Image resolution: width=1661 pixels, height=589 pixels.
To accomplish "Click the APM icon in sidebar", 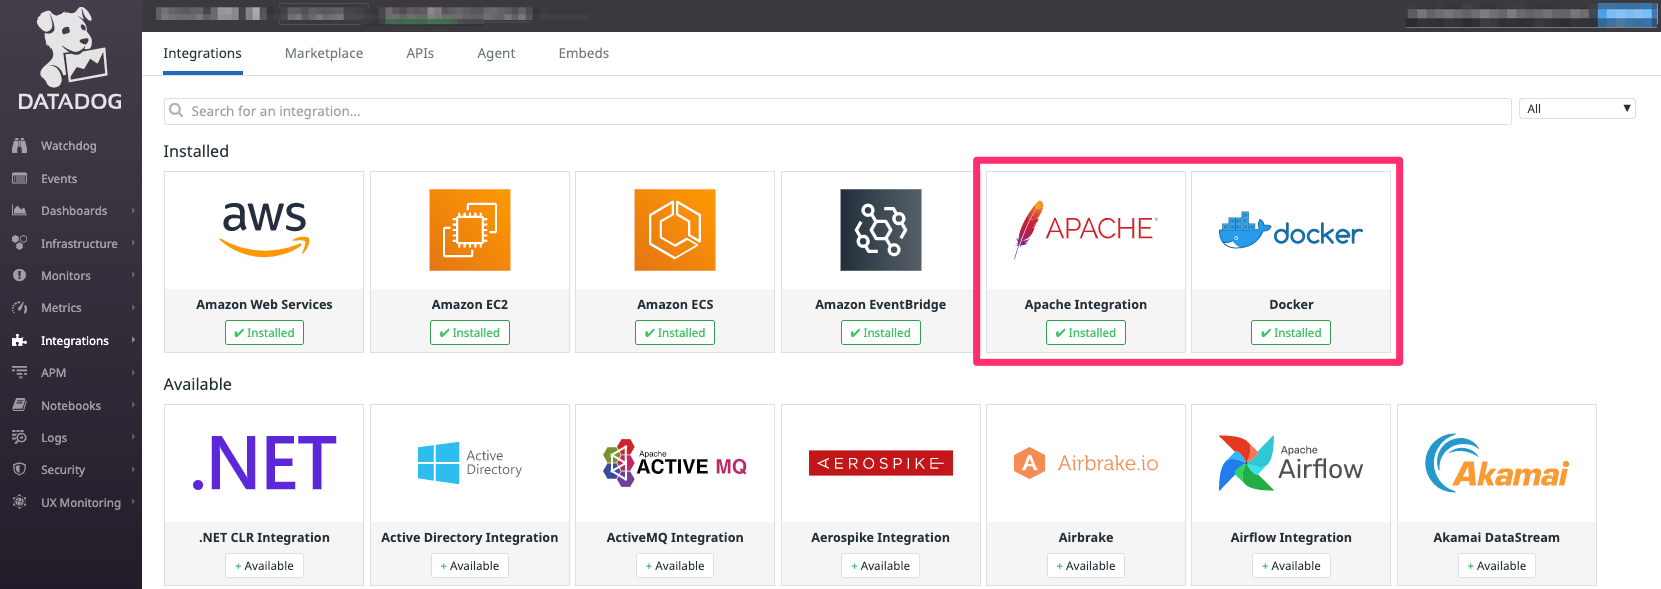I will (x=19, y=373).
